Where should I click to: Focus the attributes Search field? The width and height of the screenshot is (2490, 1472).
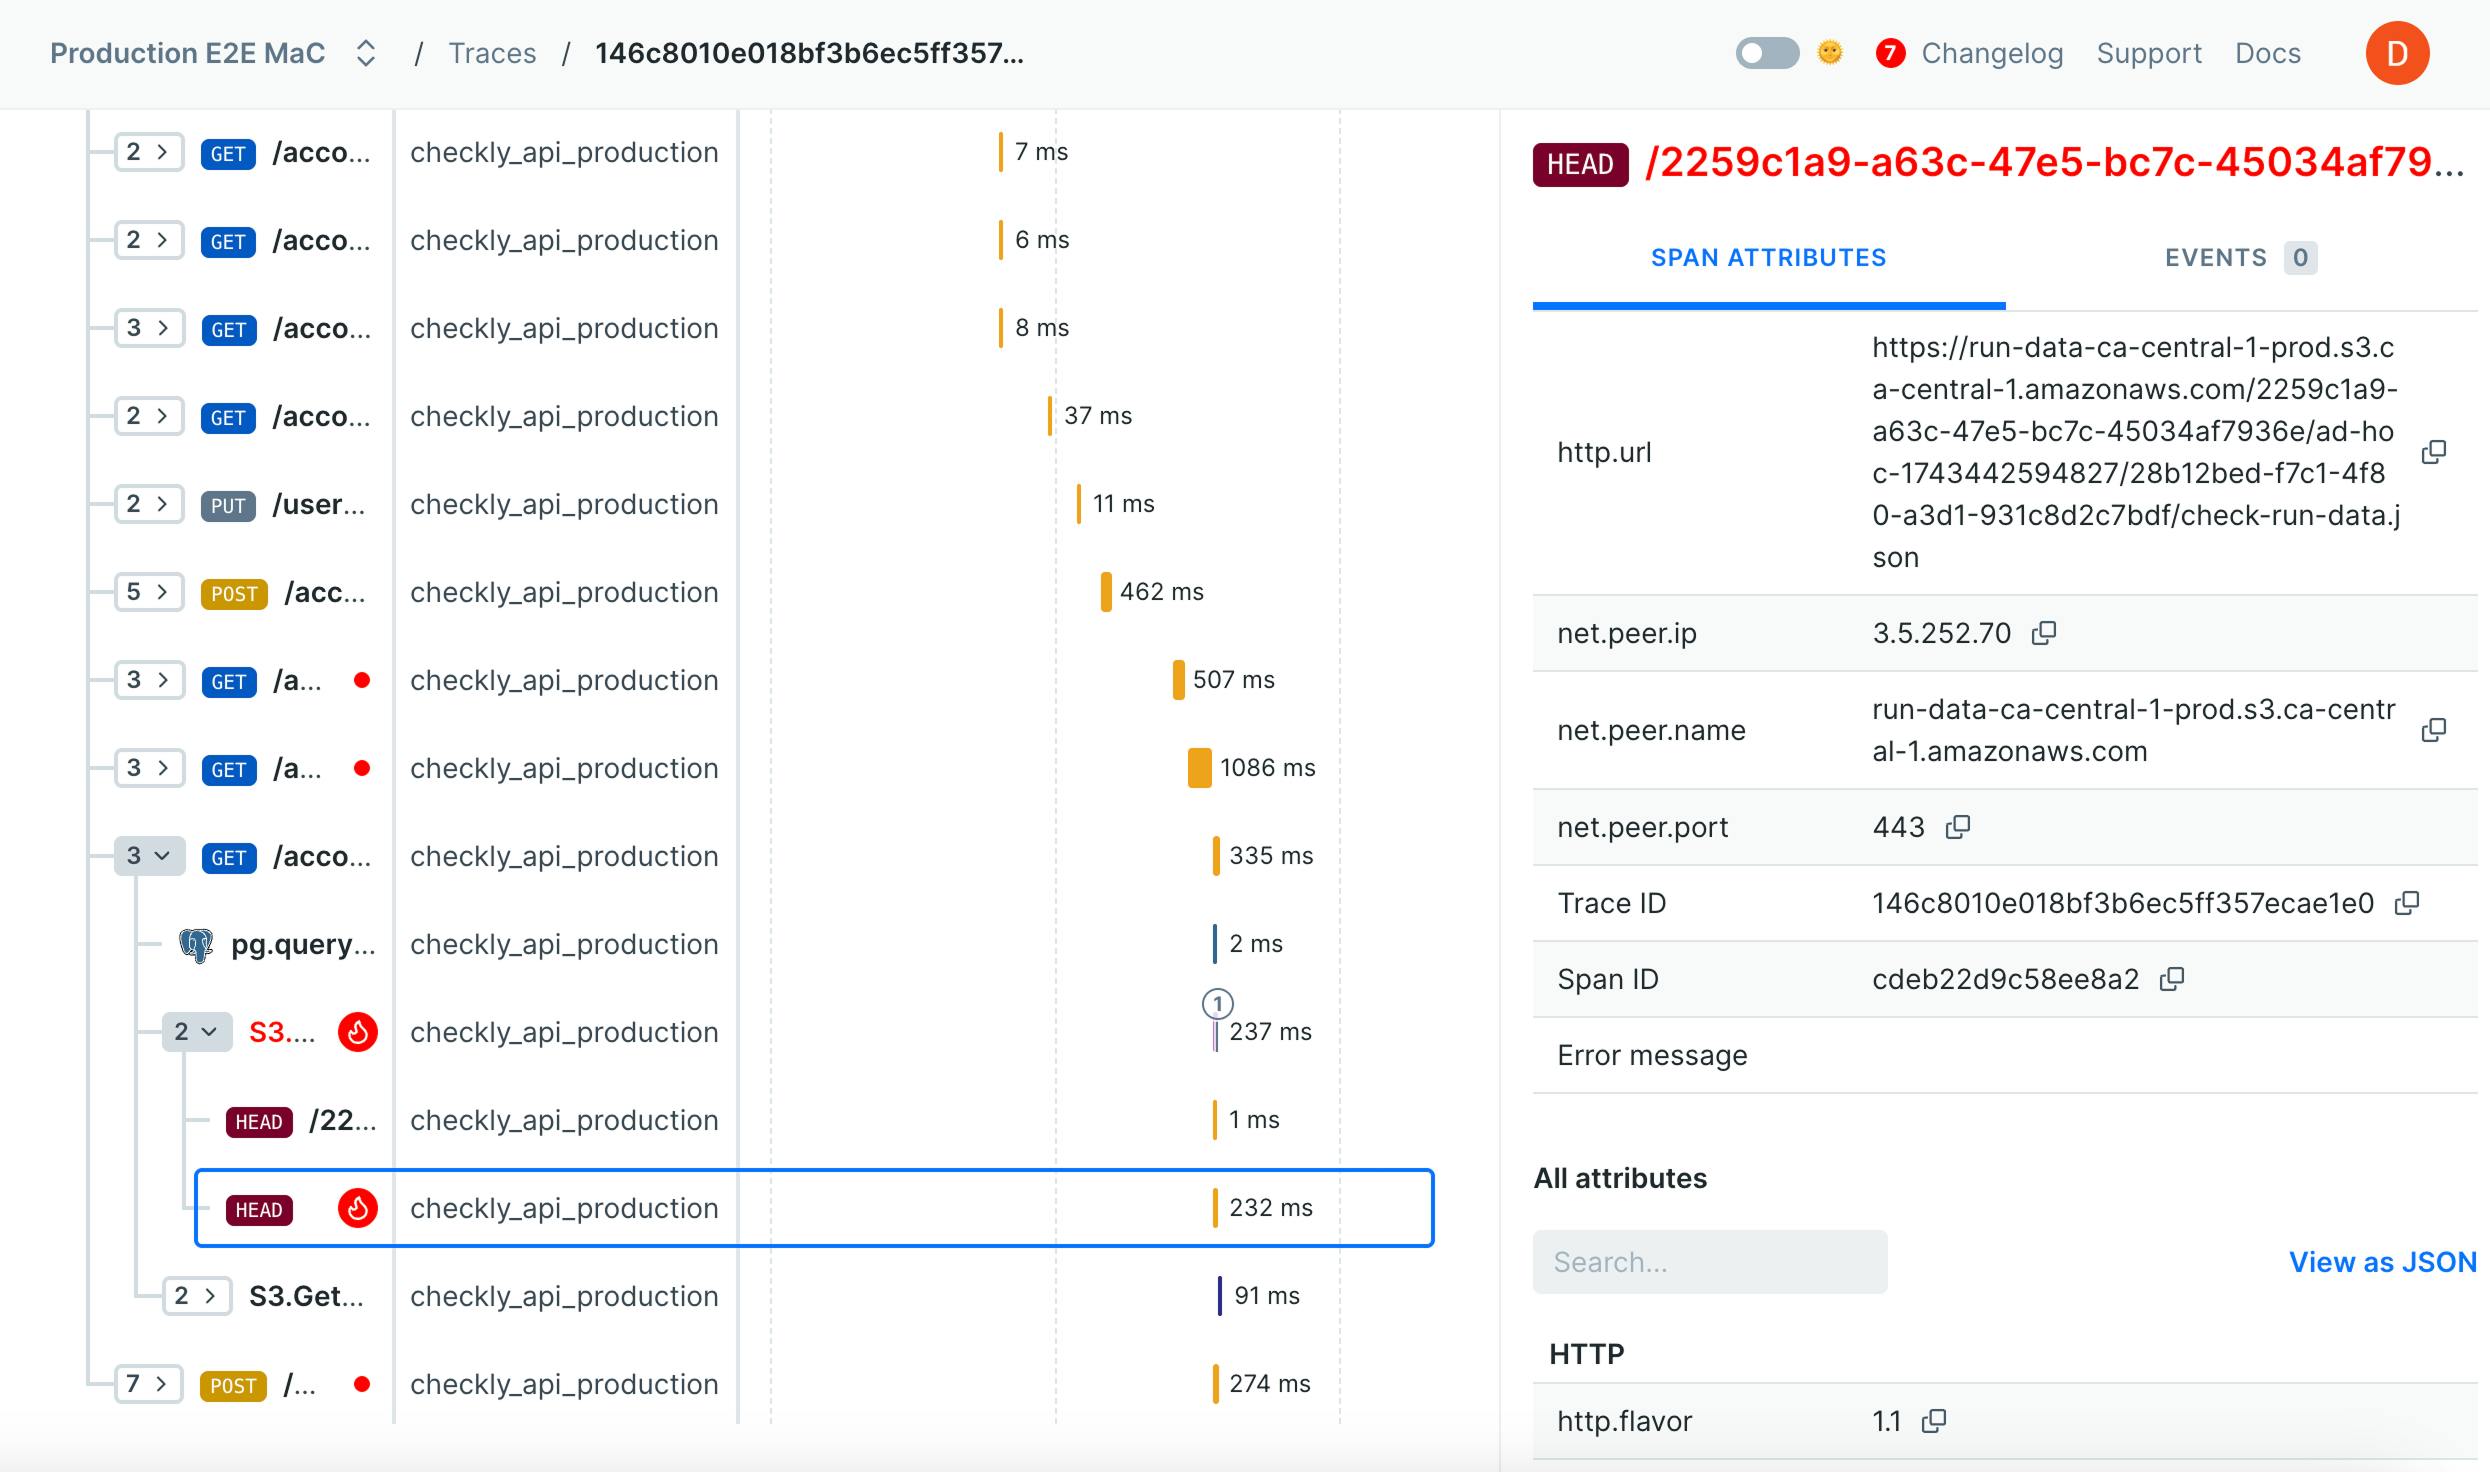click(1709, 1262)
